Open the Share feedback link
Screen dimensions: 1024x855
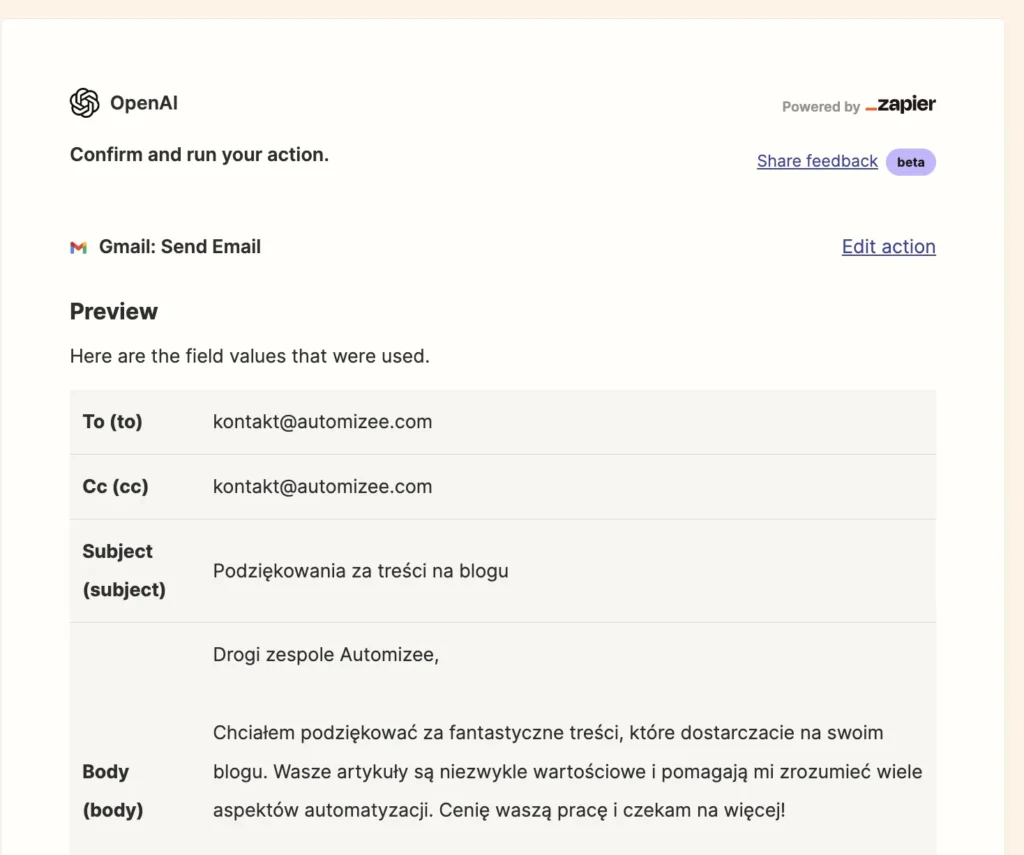pyautogui.click(x=817, y=161)
